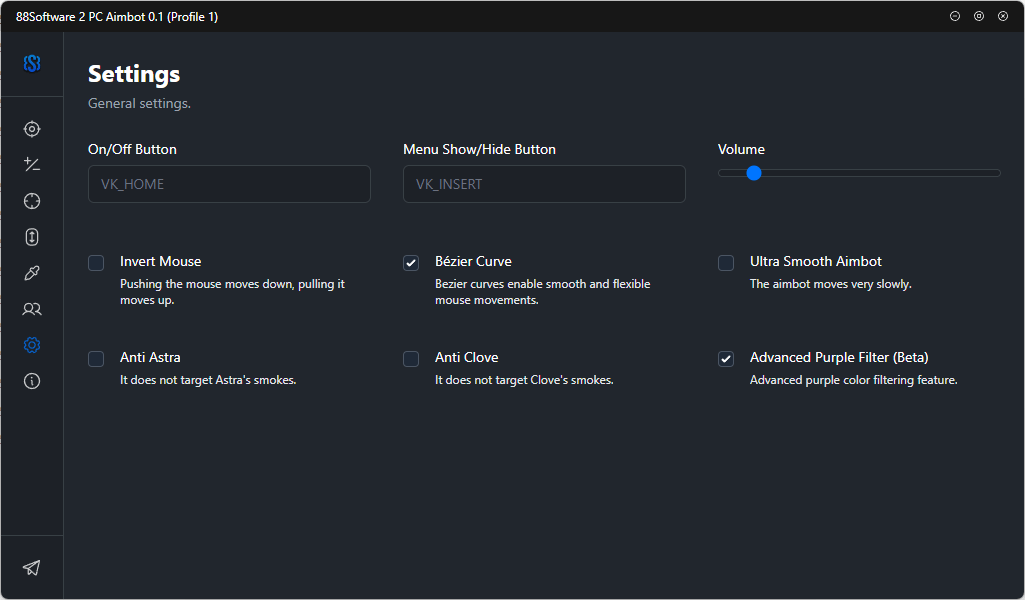Viewport: 1025px width, 600px height.
Task: Click the paper plane icon at the sidebar bottom
Action: 32,567
